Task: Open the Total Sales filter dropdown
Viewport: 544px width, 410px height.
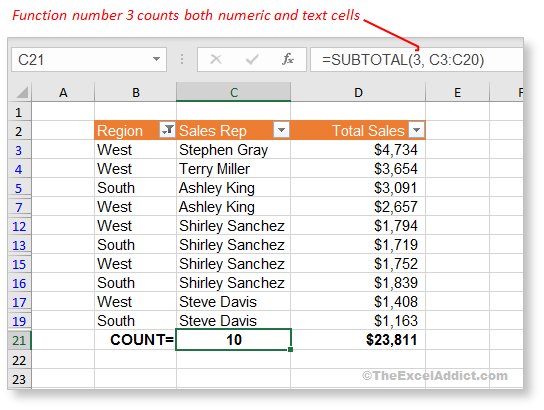Action: tap(417, 130)
